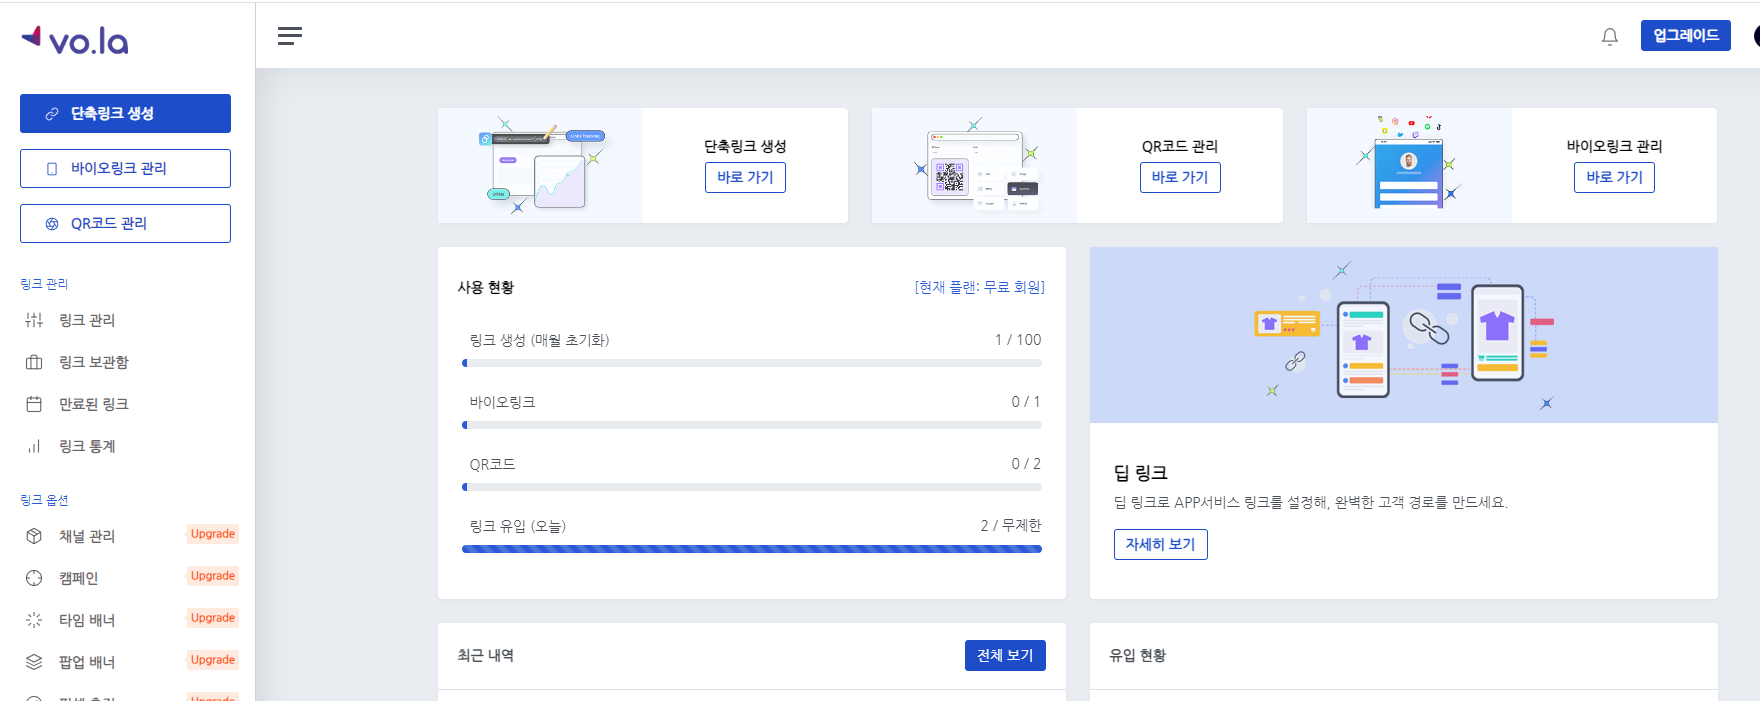
Task: Toggle the hamburger menu icon
Action: point(290,36)
